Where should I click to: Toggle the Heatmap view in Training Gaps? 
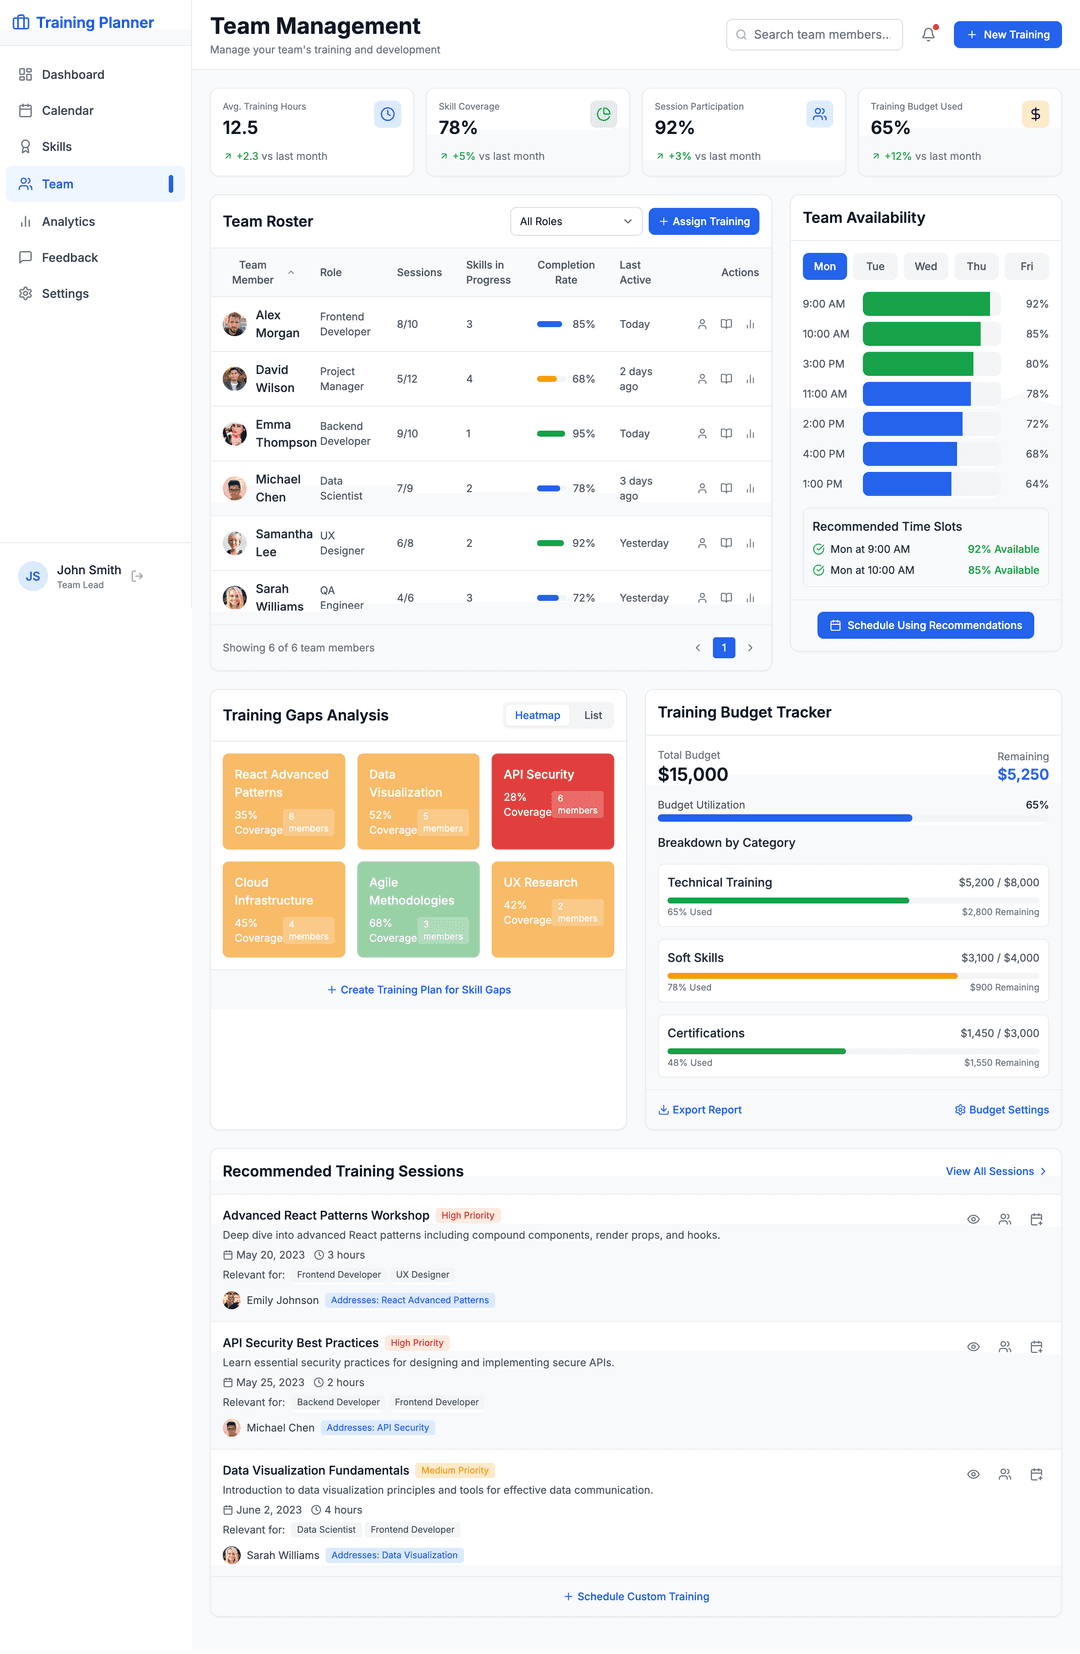point(537,715)
